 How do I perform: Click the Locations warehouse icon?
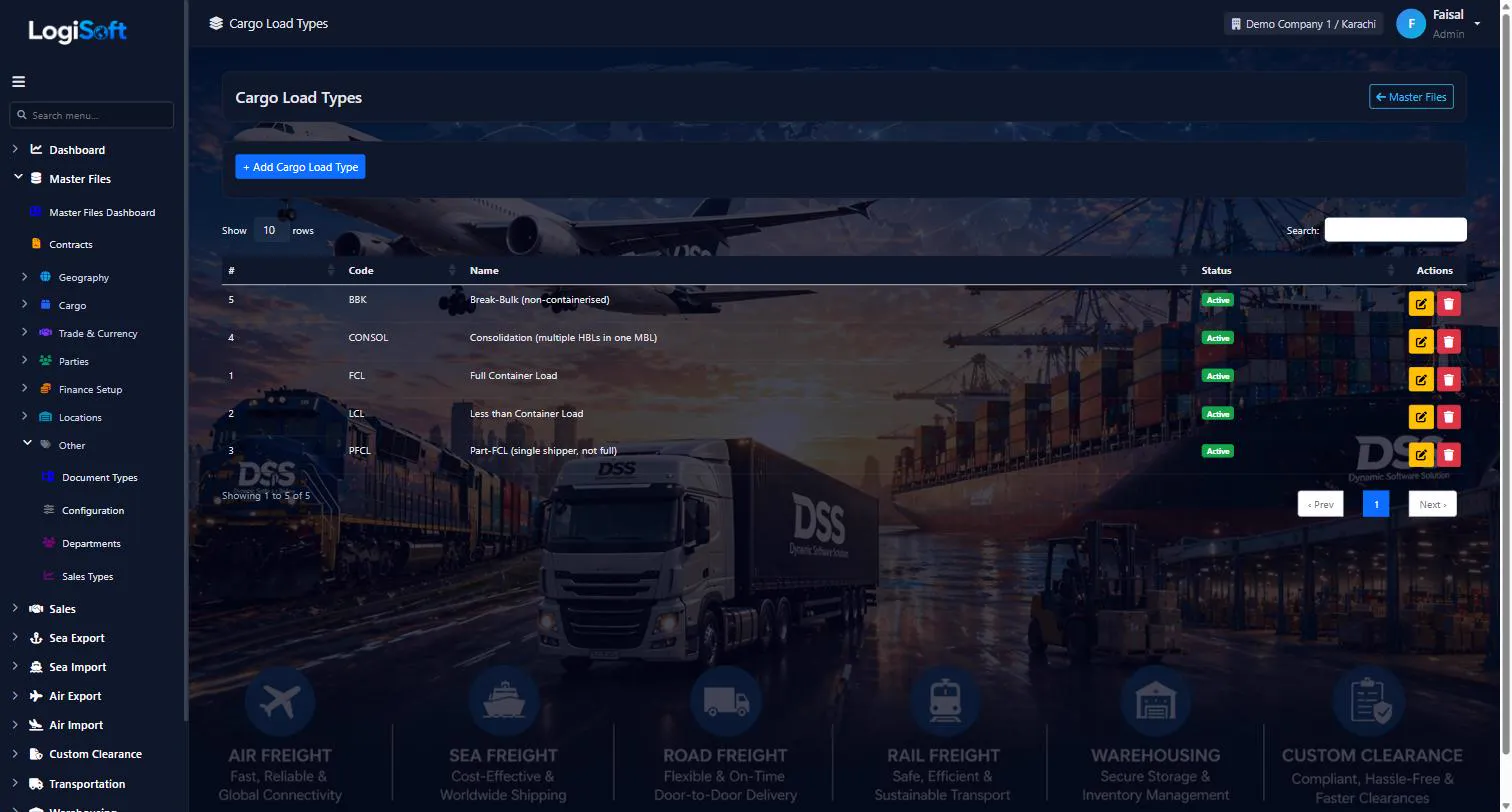[x=45, y=417]
